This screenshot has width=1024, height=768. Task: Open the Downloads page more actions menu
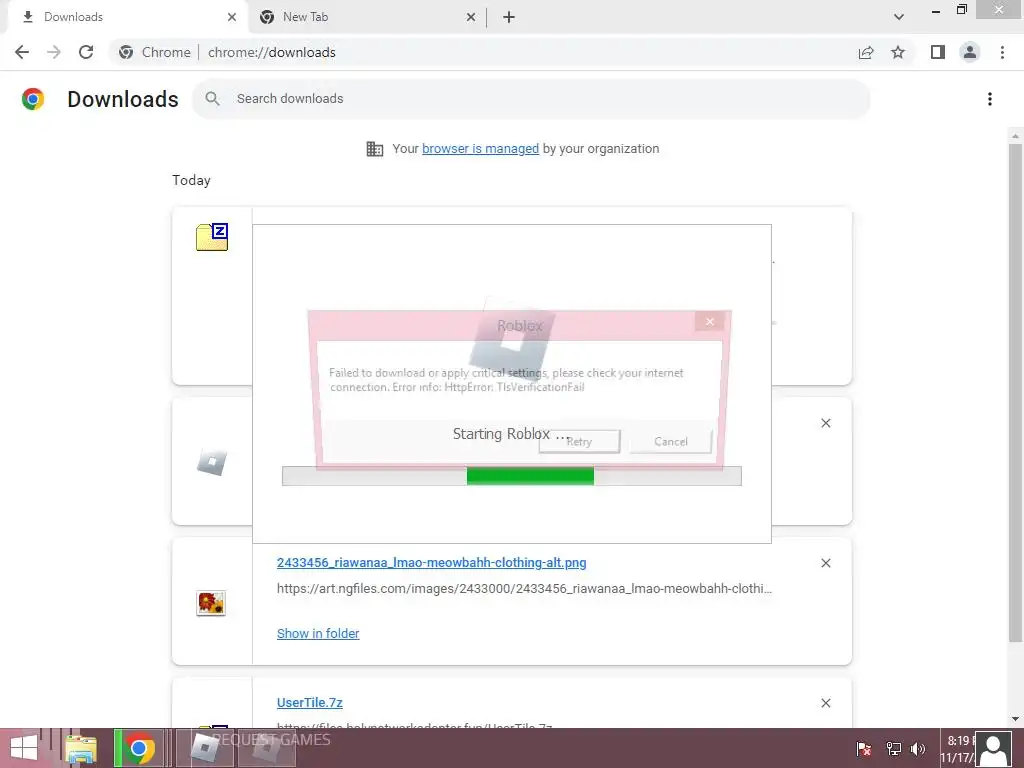(x=990, y=99)
